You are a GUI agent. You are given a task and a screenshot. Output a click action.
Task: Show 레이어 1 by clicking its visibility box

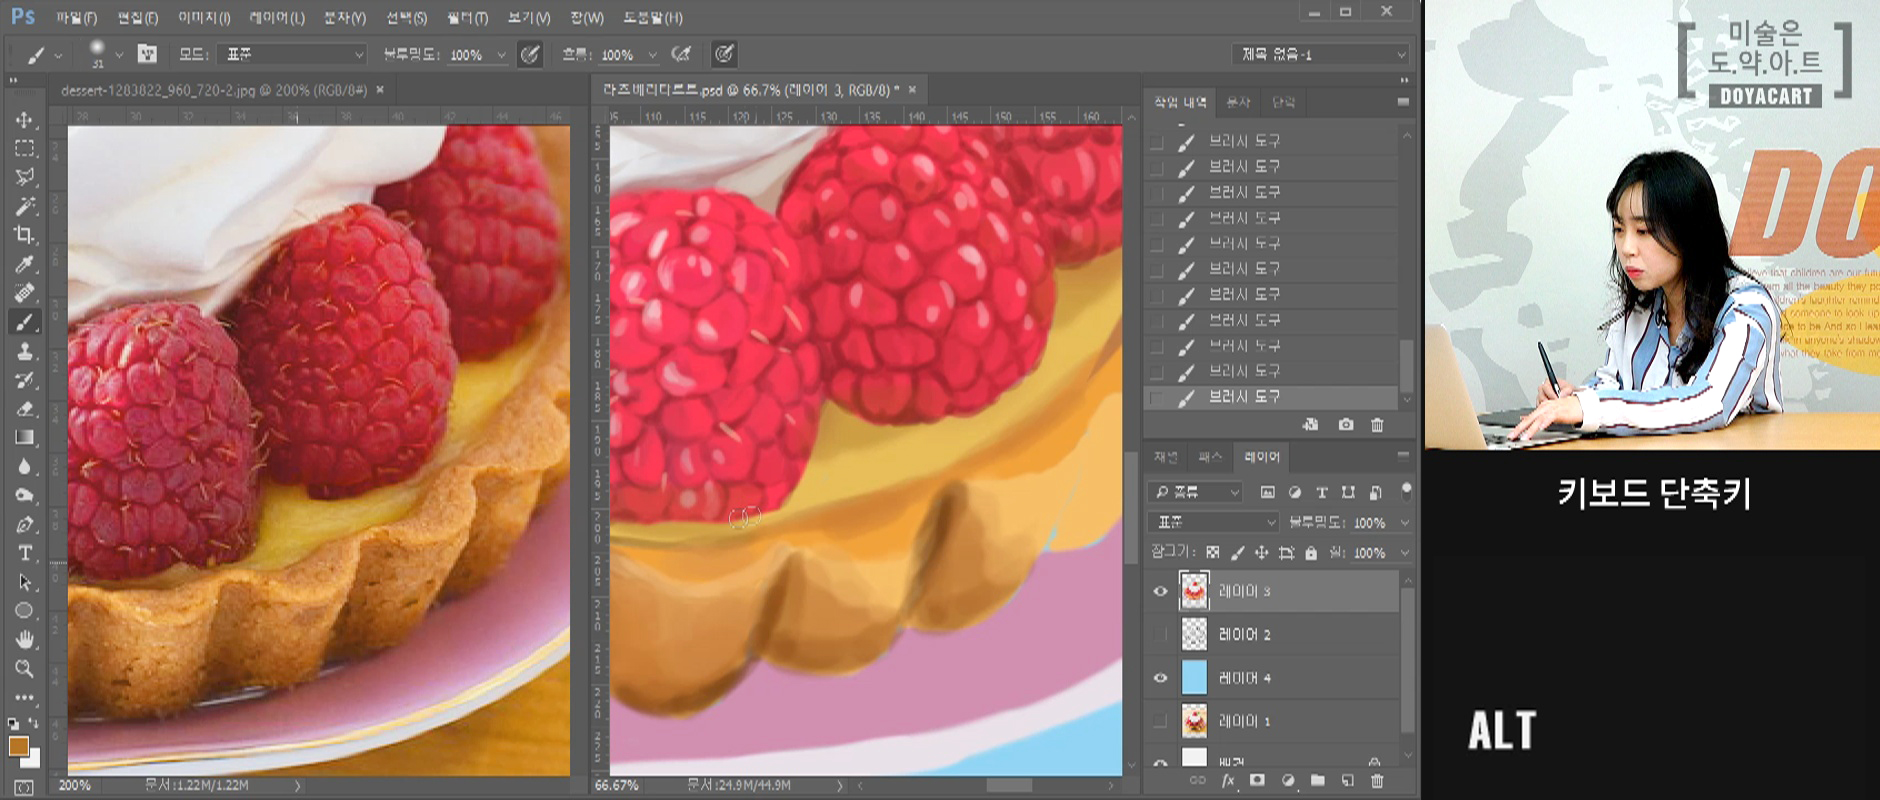(x=1160, y=721)
